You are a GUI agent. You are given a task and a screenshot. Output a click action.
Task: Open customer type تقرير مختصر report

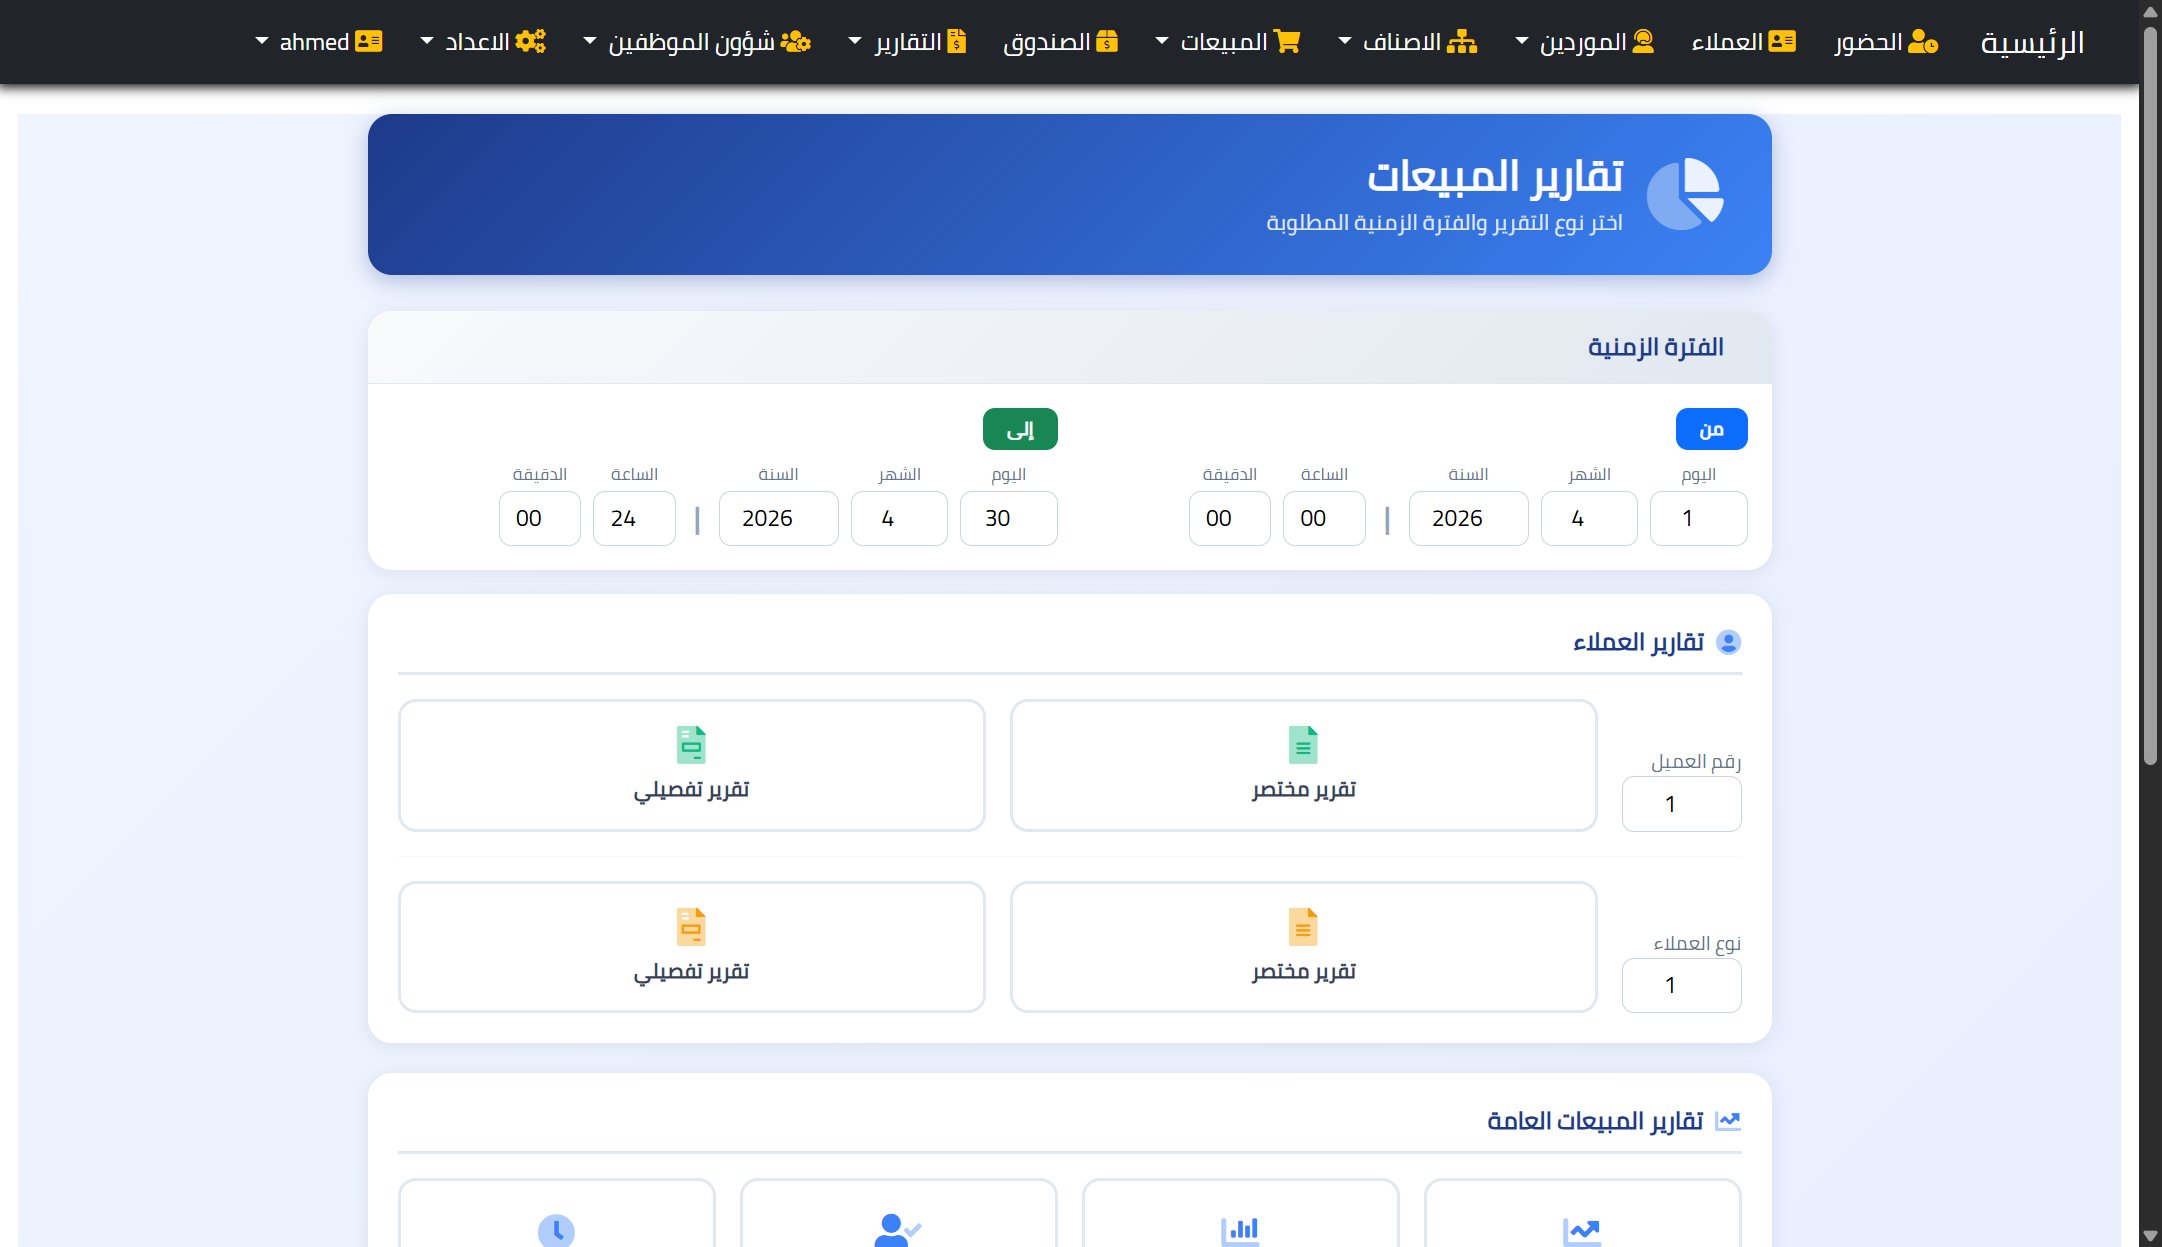[1303, 947]
